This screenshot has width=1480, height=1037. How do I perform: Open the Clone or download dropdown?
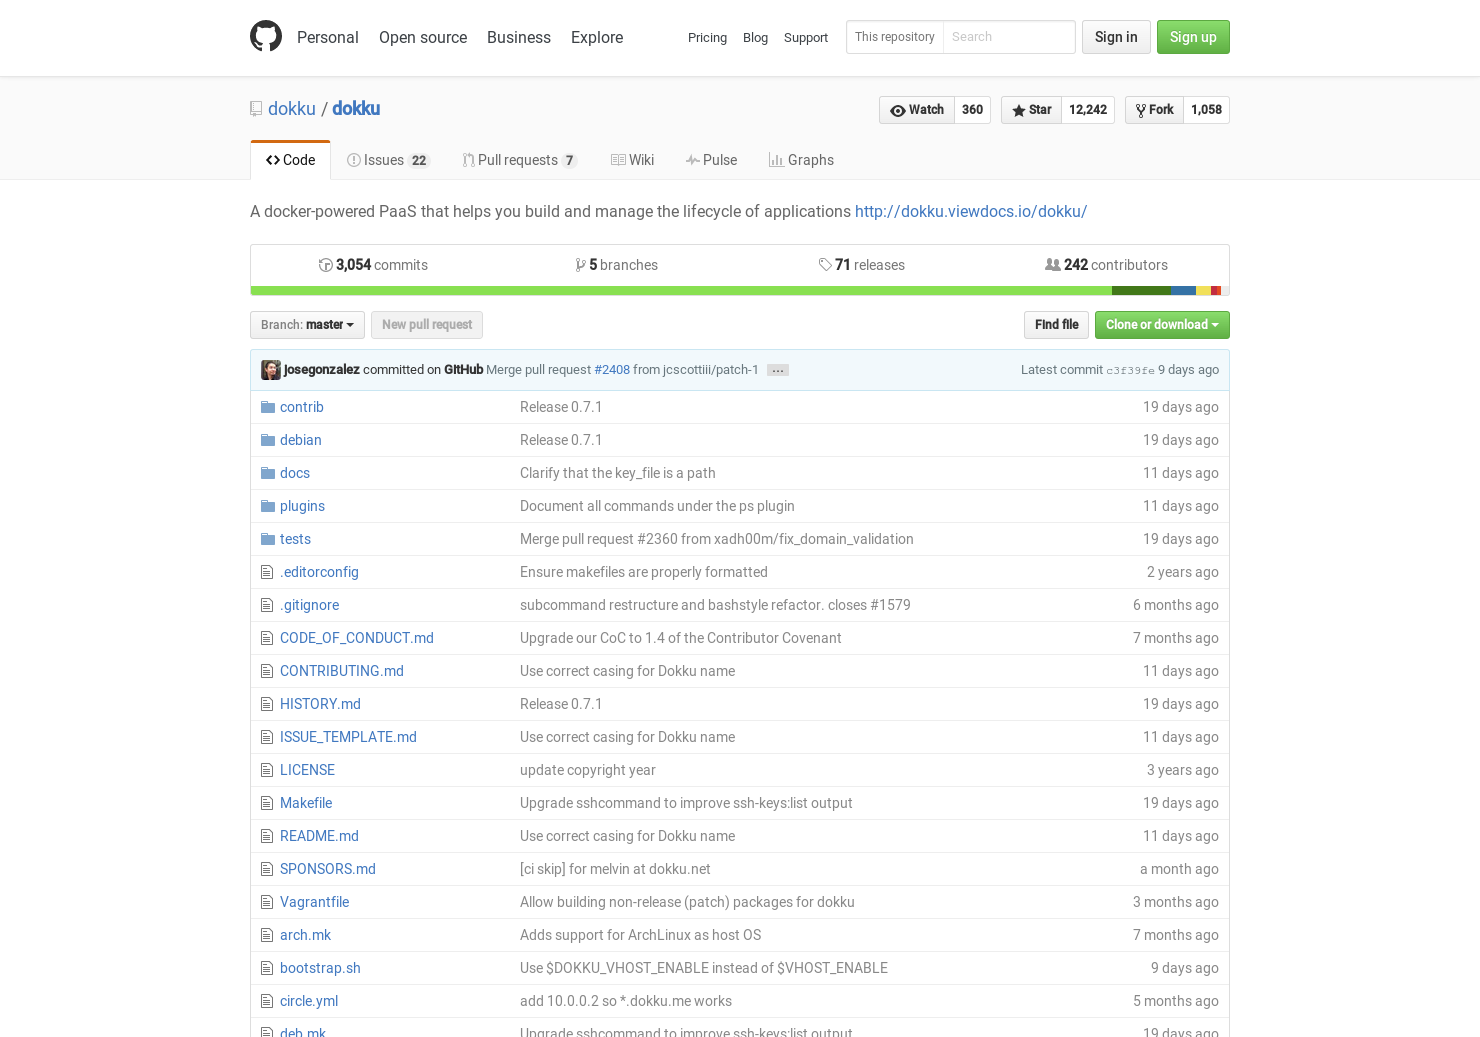pyautogui.click(x=1162, y=325)
